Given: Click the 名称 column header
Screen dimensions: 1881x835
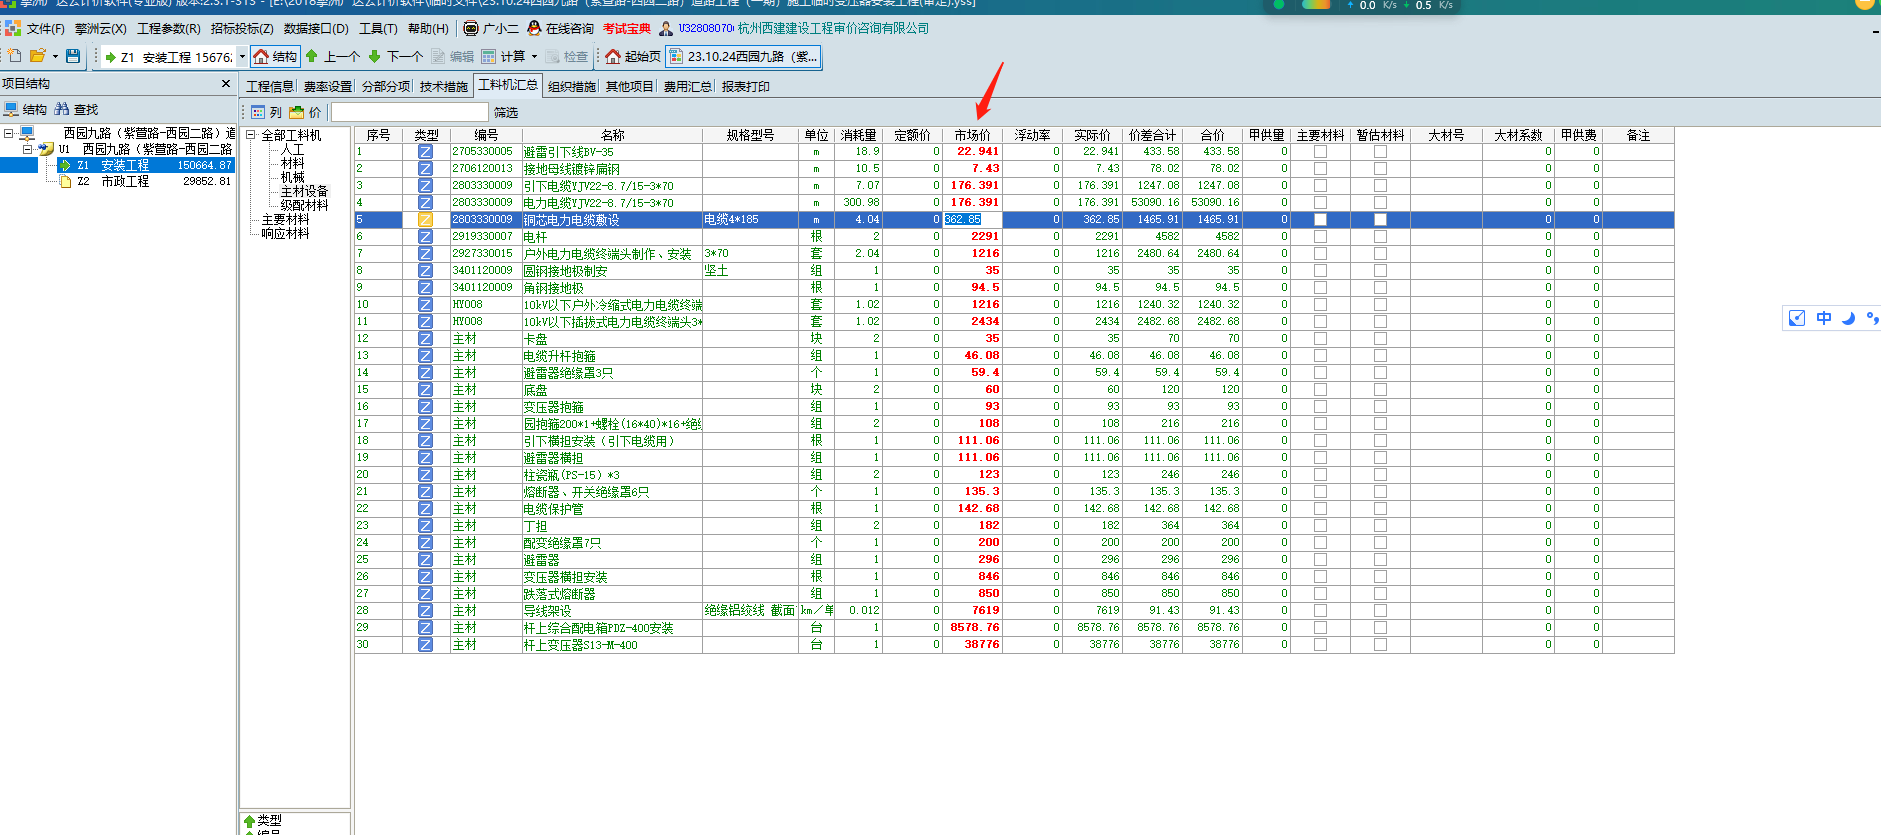Looking at the screenshot, I should 612,135.
